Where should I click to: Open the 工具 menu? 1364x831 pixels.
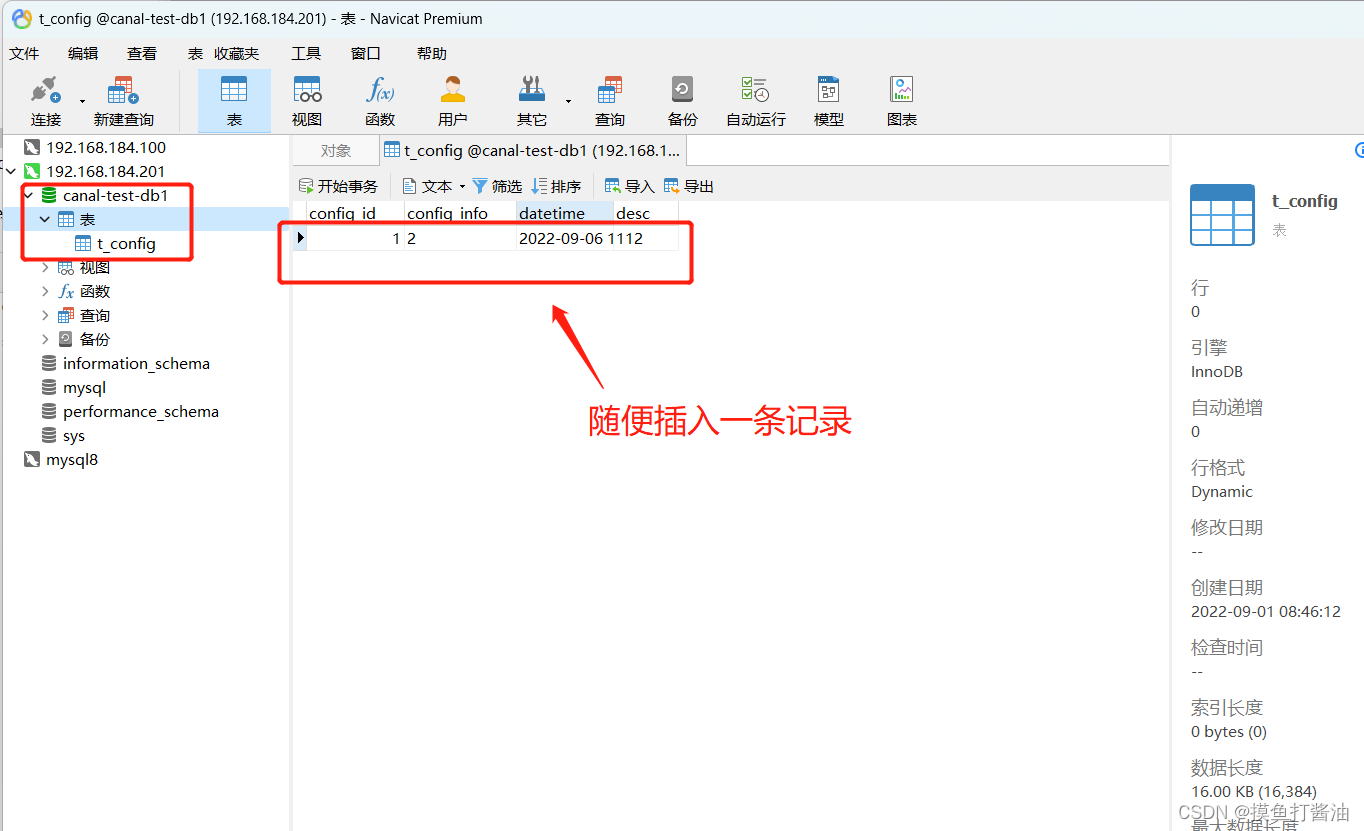306,53
